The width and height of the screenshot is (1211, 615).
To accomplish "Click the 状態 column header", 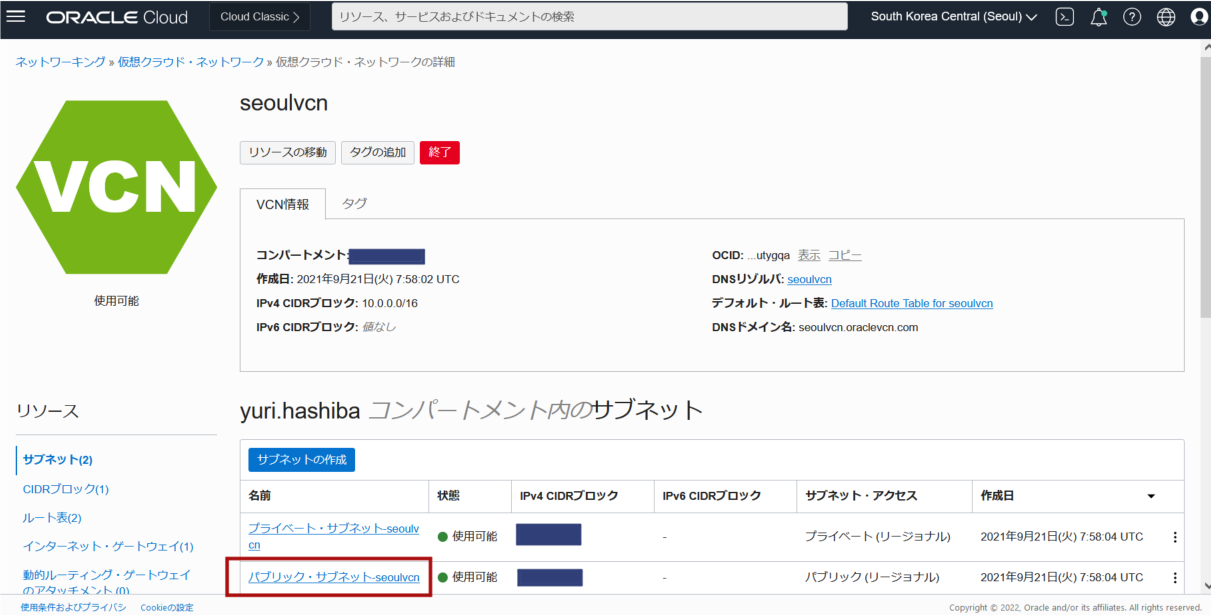I will 449,496.
